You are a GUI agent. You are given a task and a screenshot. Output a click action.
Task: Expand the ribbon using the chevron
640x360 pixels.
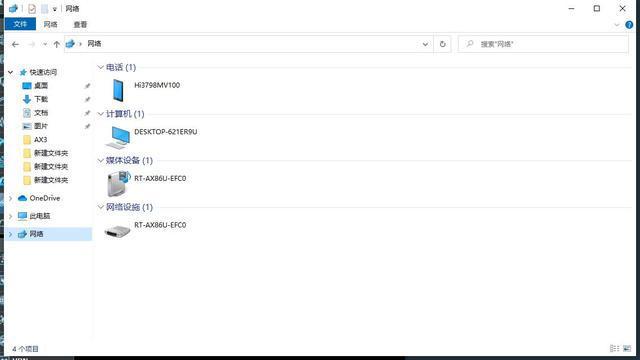617,25
